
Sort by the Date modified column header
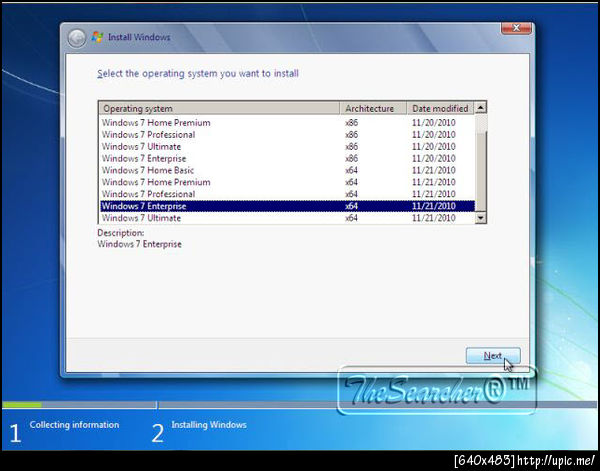(x=440, y=109)
